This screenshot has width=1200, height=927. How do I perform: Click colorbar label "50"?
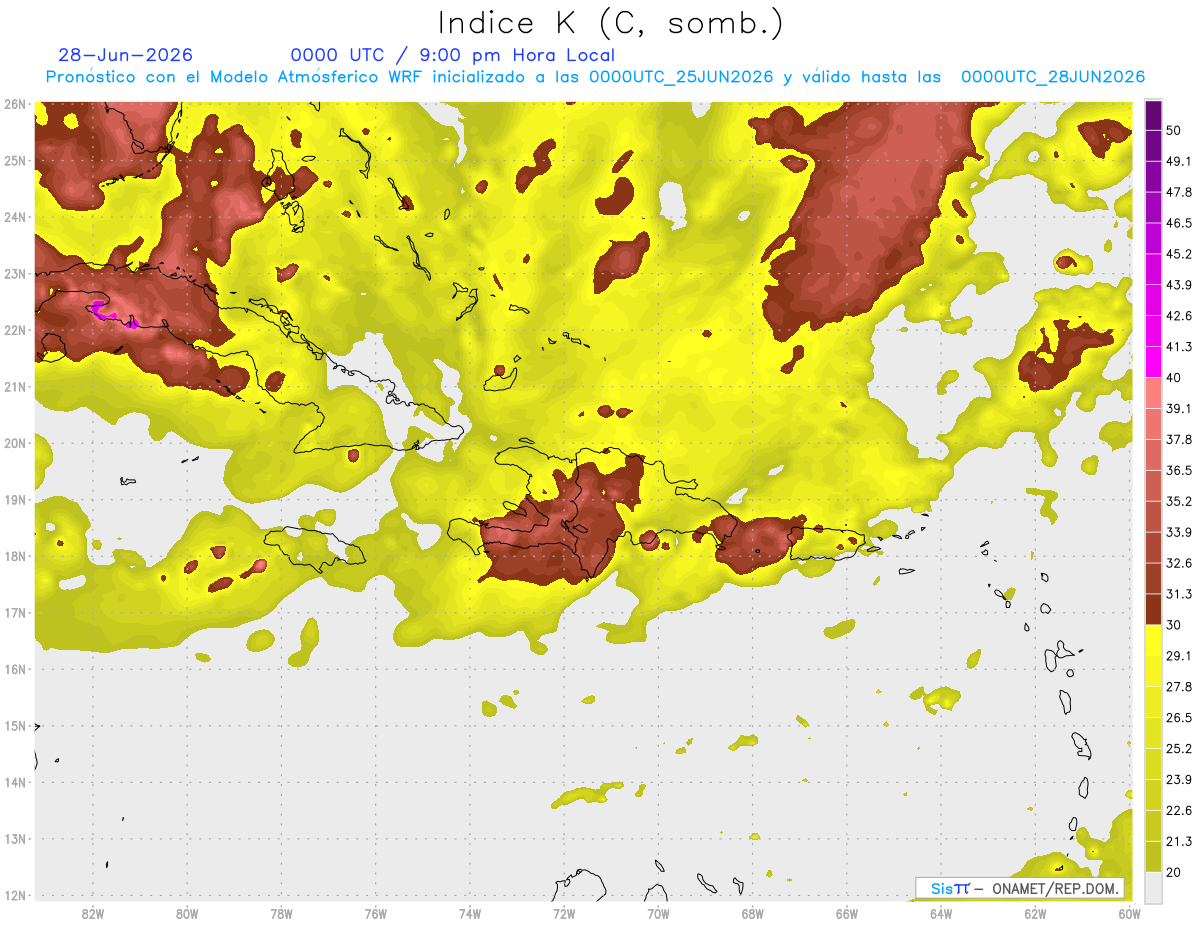(1174, 131)
